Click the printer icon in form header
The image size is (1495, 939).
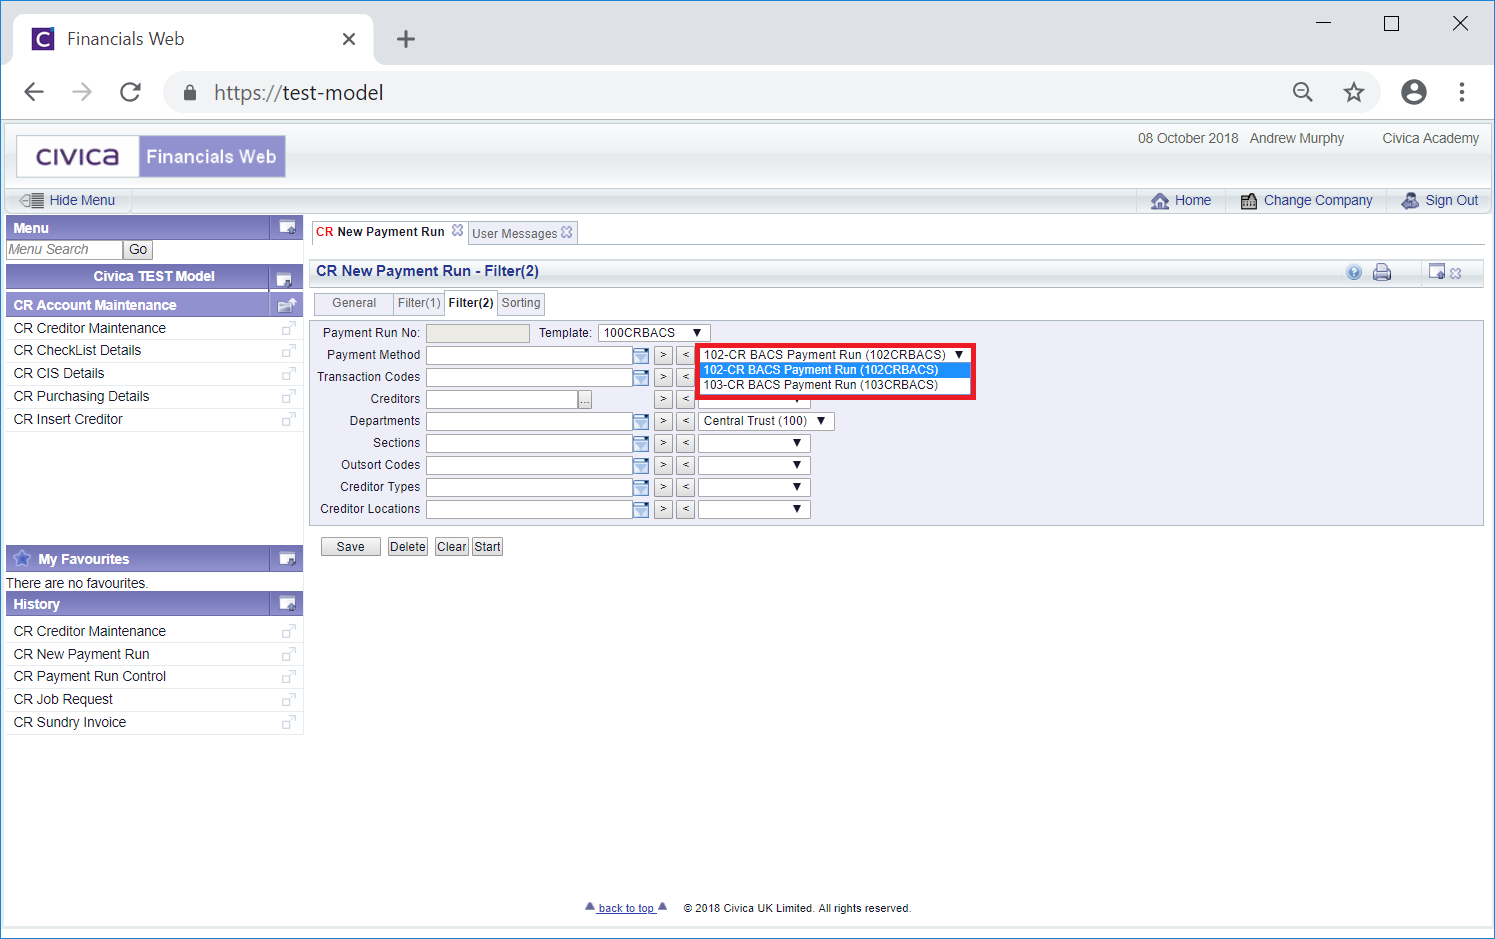[1382, 272]
